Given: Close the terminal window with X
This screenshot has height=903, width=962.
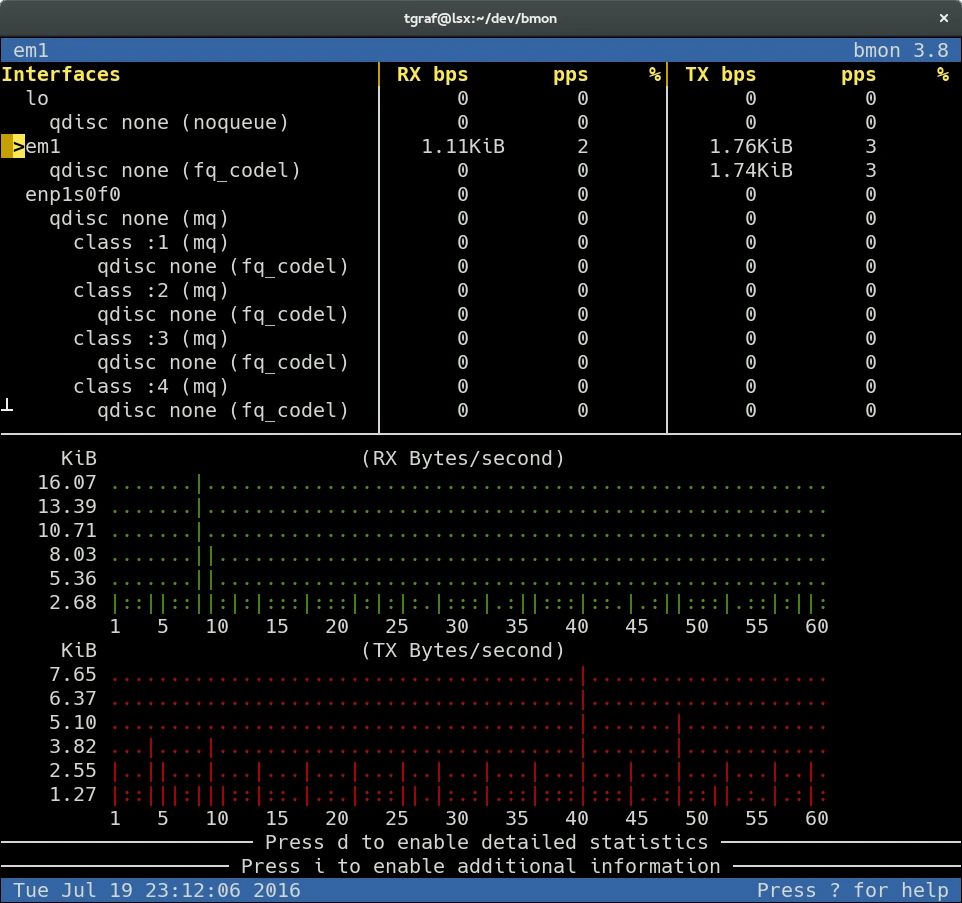Looking at the screenshot, I should point(944,18).
